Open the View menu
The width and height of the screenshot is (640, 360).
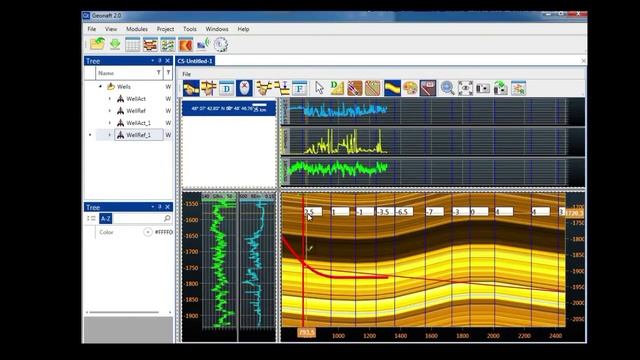(x=111, y=29)
